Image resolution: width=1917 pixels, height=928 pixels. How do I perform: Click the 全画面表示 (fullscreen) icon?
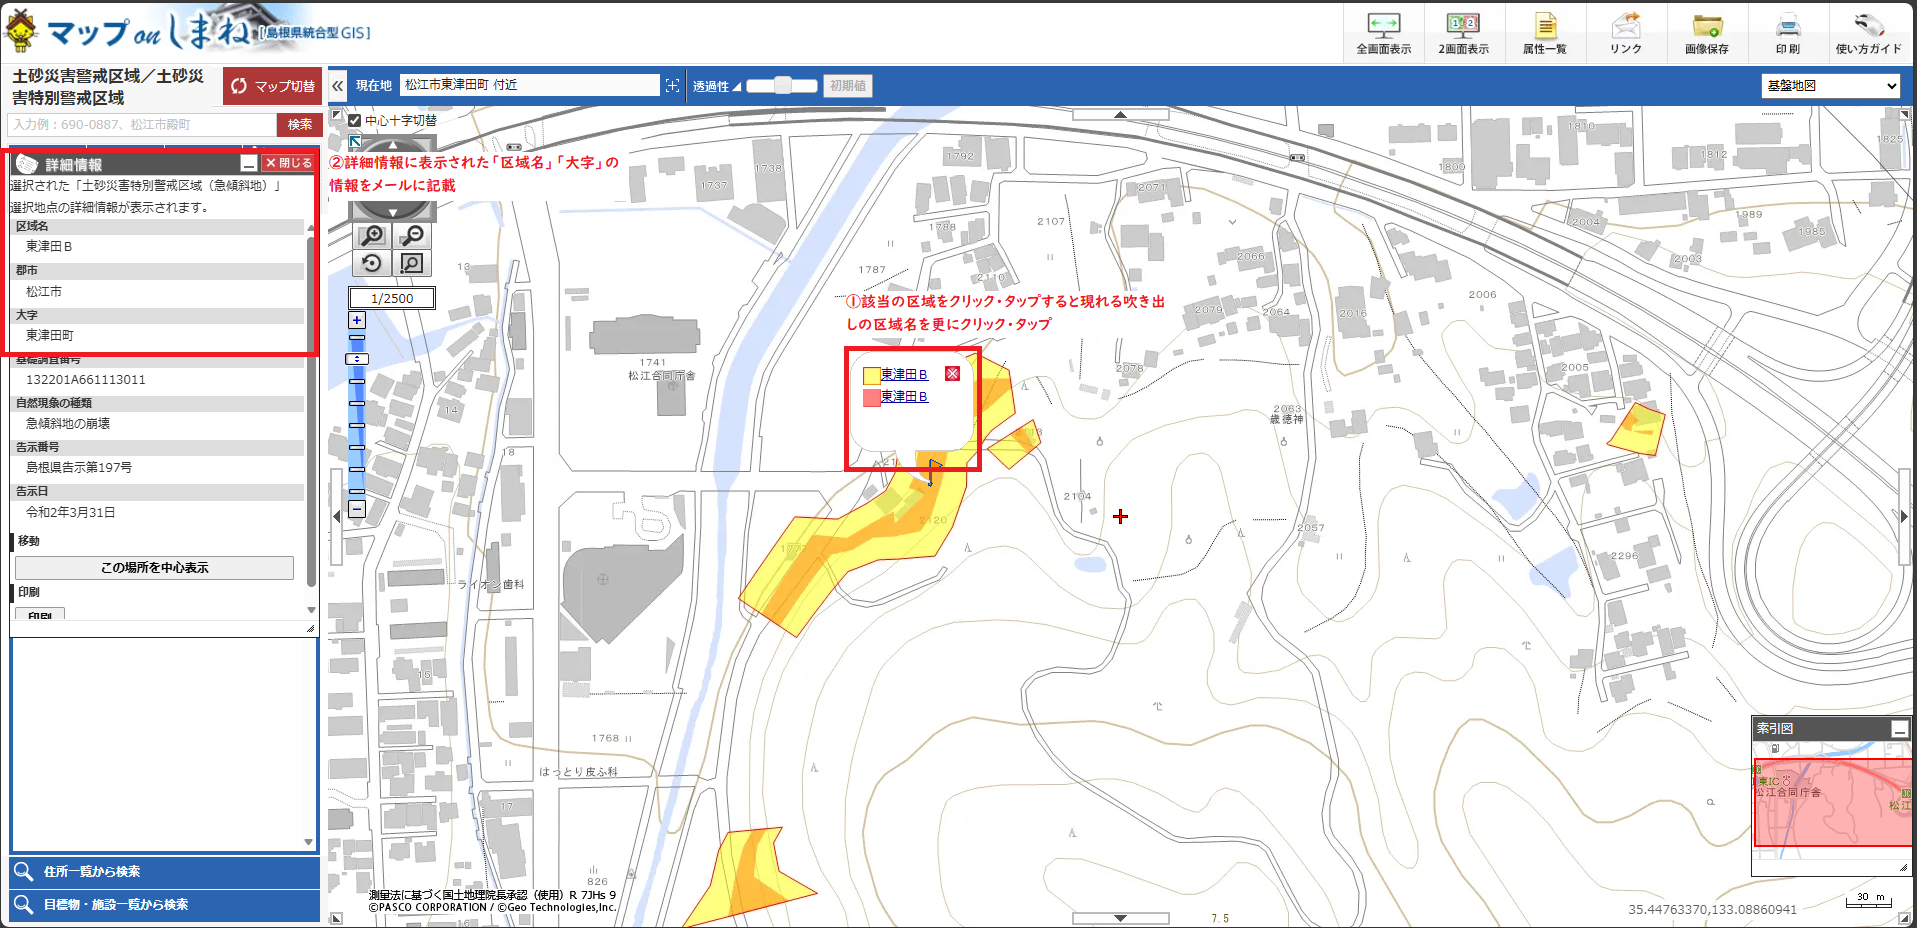click(x=1383, y=30)
